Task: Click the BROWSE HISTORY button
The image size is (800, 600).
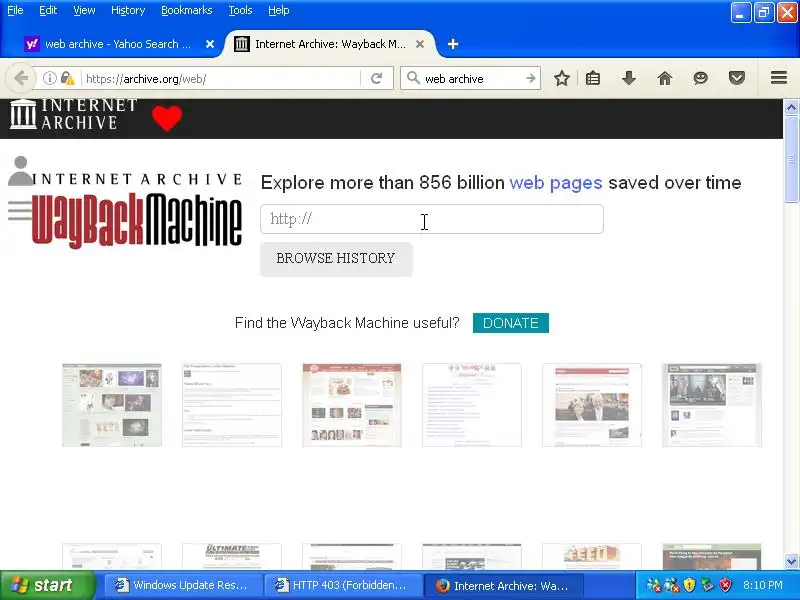Action: [336, 259]
